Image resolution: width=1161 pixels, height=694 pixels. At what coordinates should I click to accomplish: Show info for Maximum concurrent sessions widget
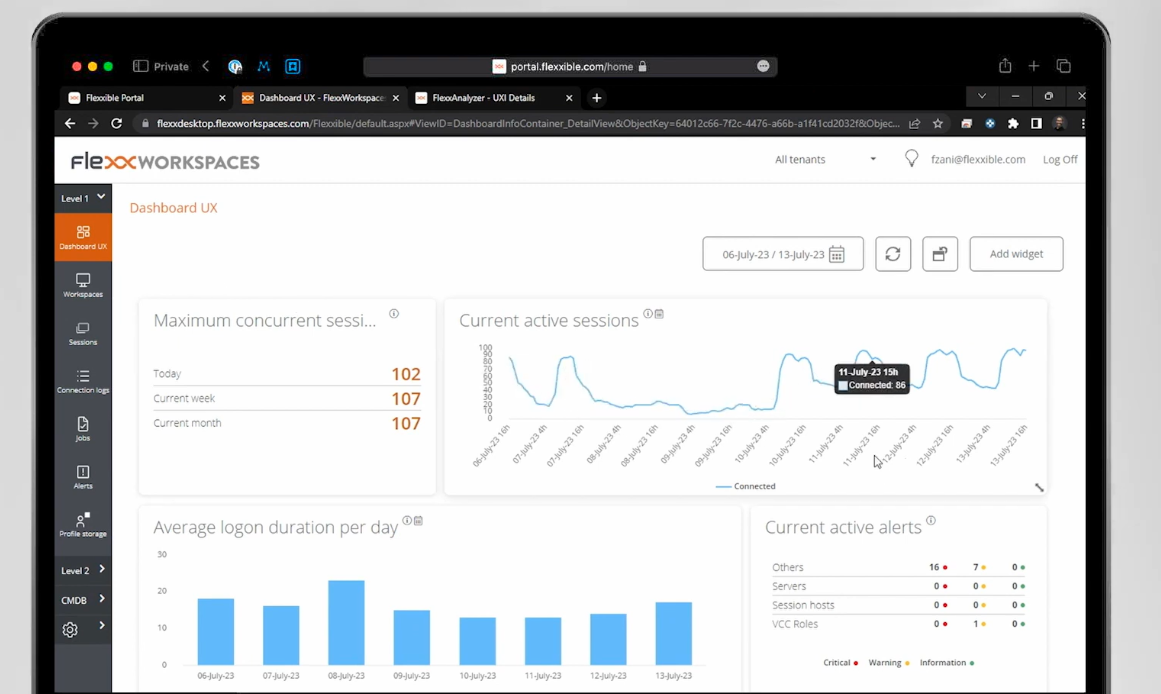pos(394,314)
